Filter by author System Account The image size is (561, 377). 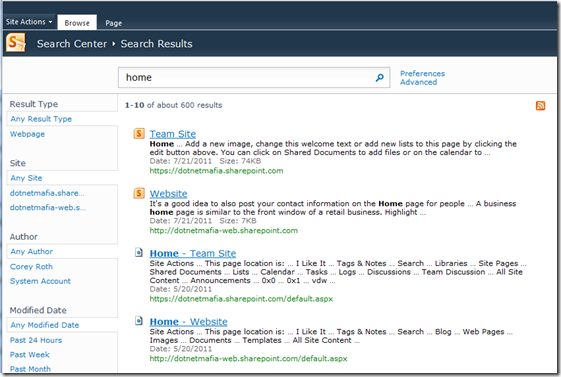pyautogui.click(x=40, y=281)
